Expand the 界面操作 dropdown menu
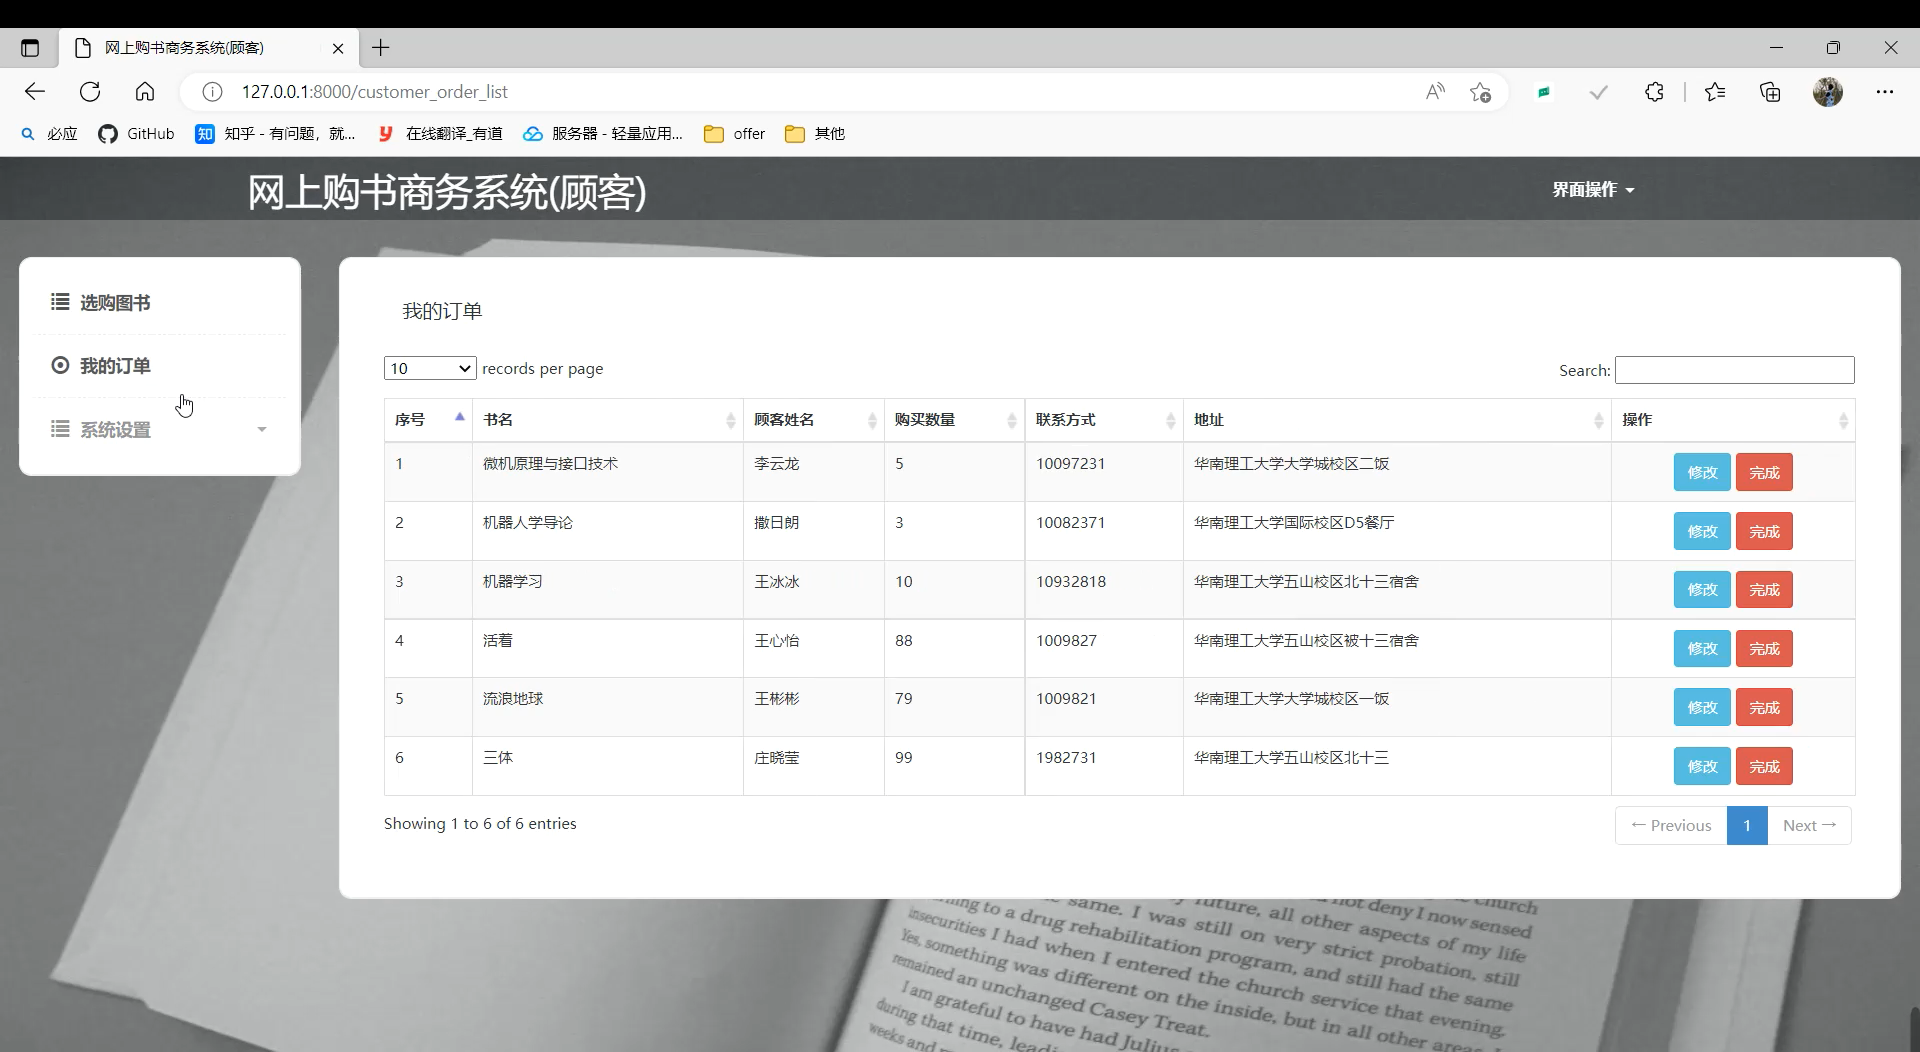1920x1052 pixels. click(x=1593, y=190)
